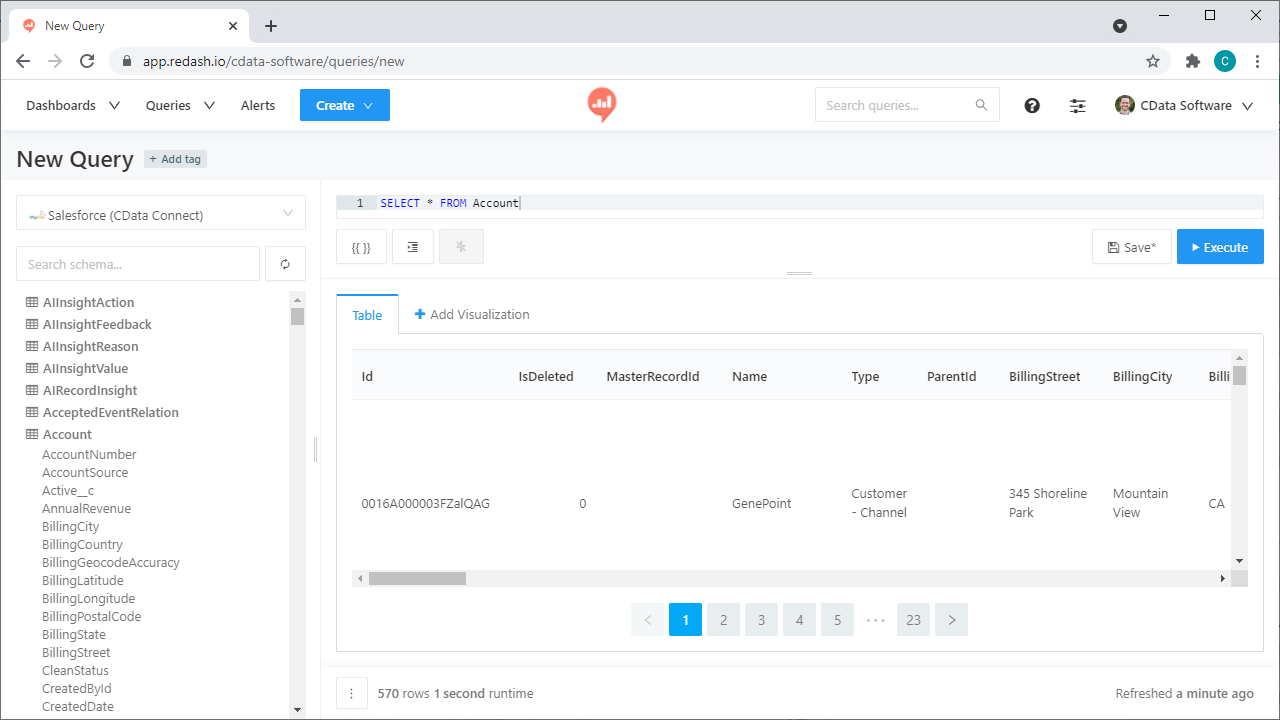Execute the query
Image resolution: width=1280 pixels, height=720 pixels.
pos(1220,247)
